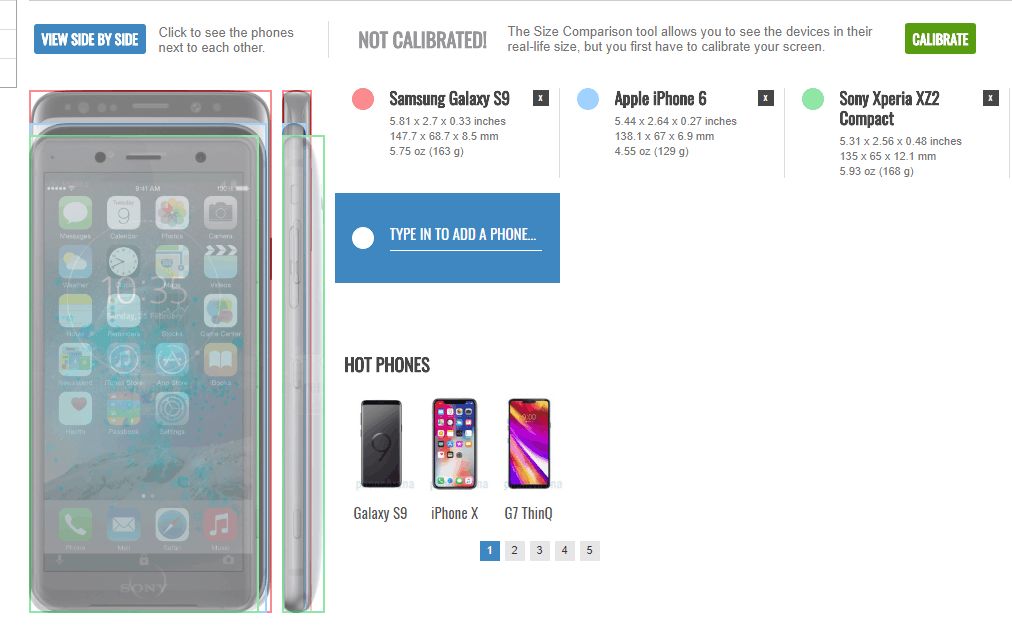Image resolution: width=1012 pixels, height=632 pixels.
Task: Go to hot phones page 5
Action: point(589,551)
